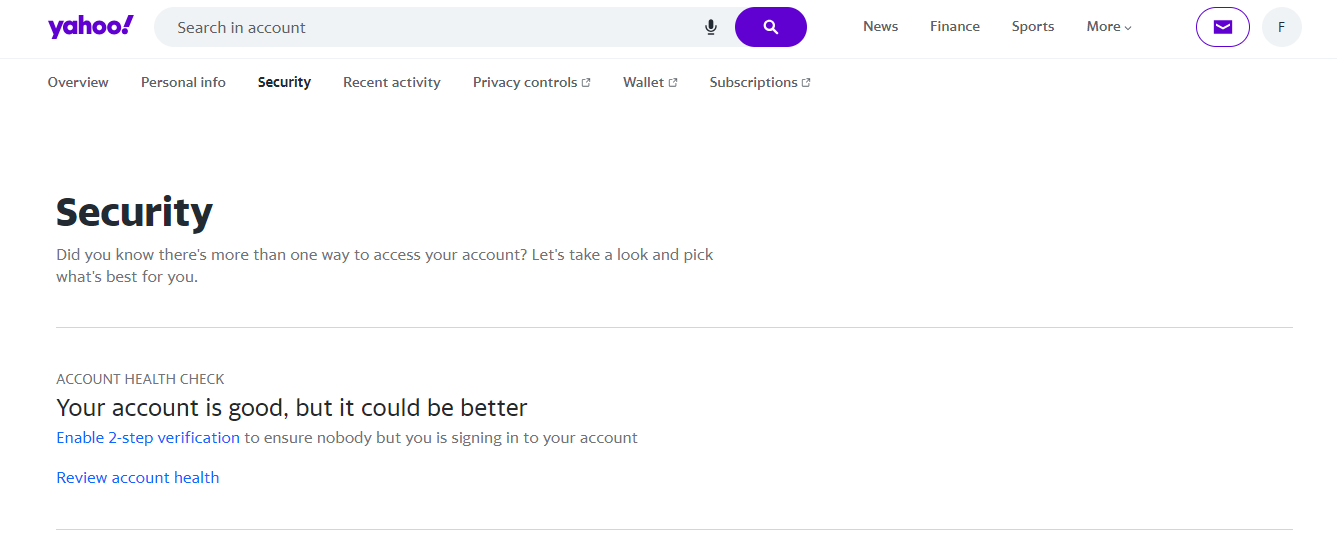Open Yahoo Mail envelope icon

click(x=1223, y=27)
